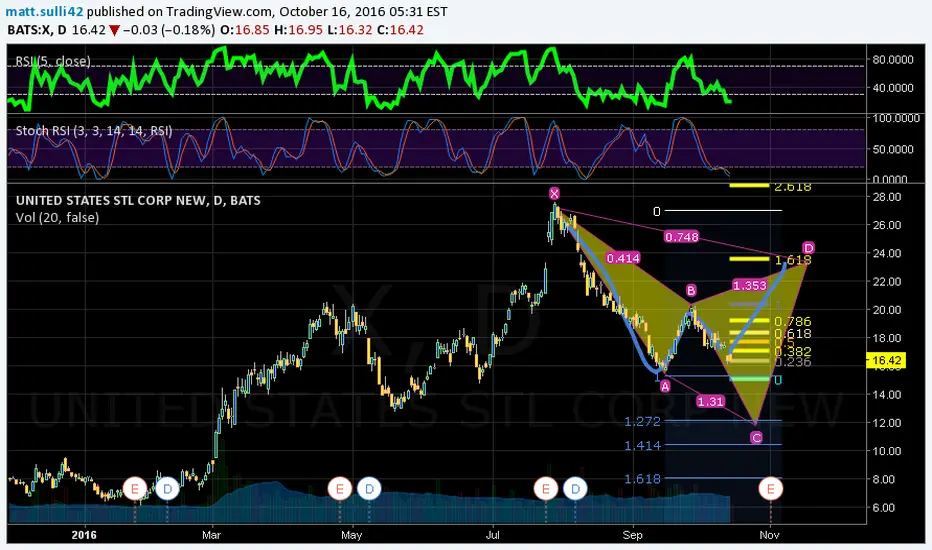
Task: Click the O:16.85 open value
Action: coord(244,30)
